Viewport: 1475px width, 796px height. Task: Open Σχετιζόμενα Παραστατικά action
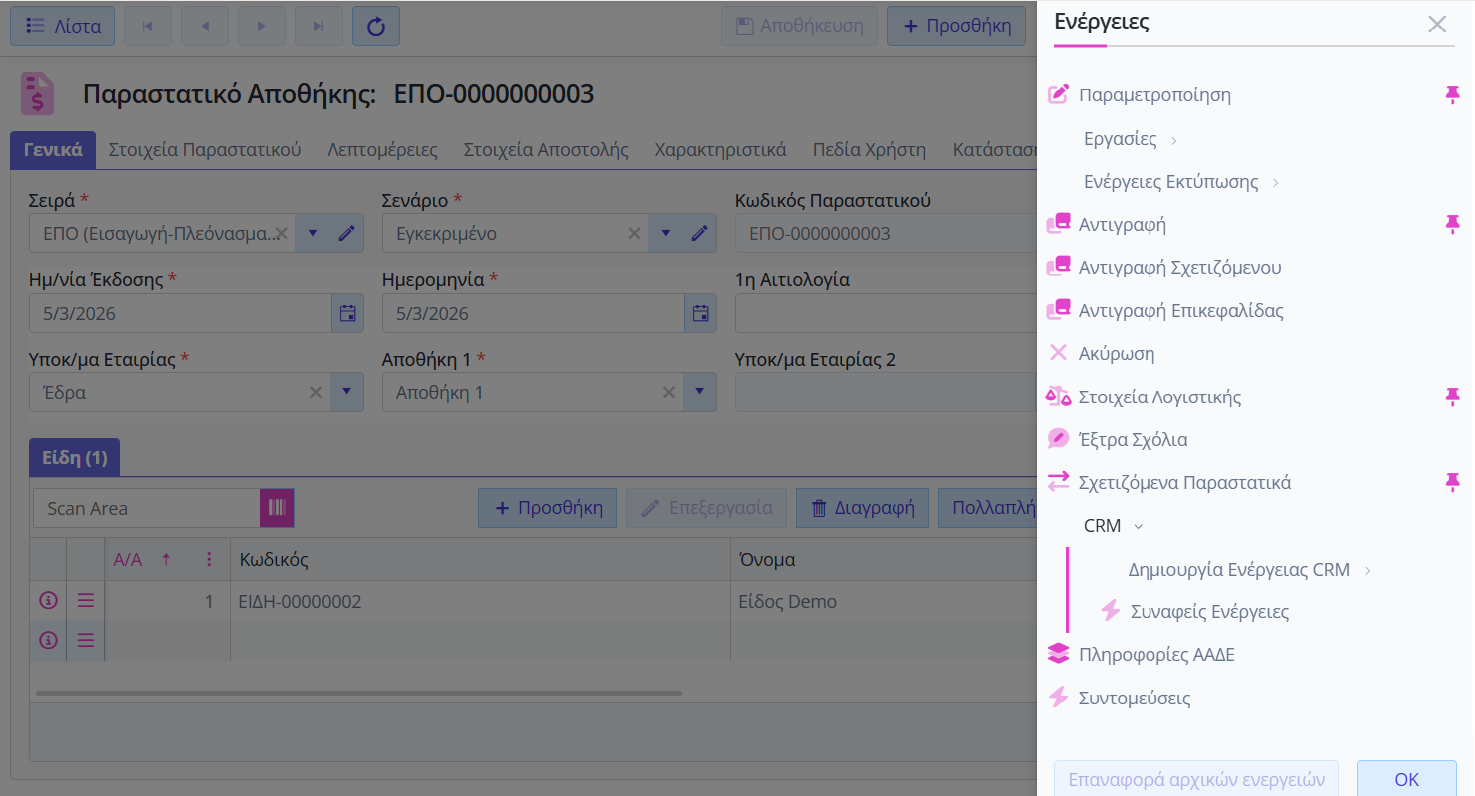1184,483
